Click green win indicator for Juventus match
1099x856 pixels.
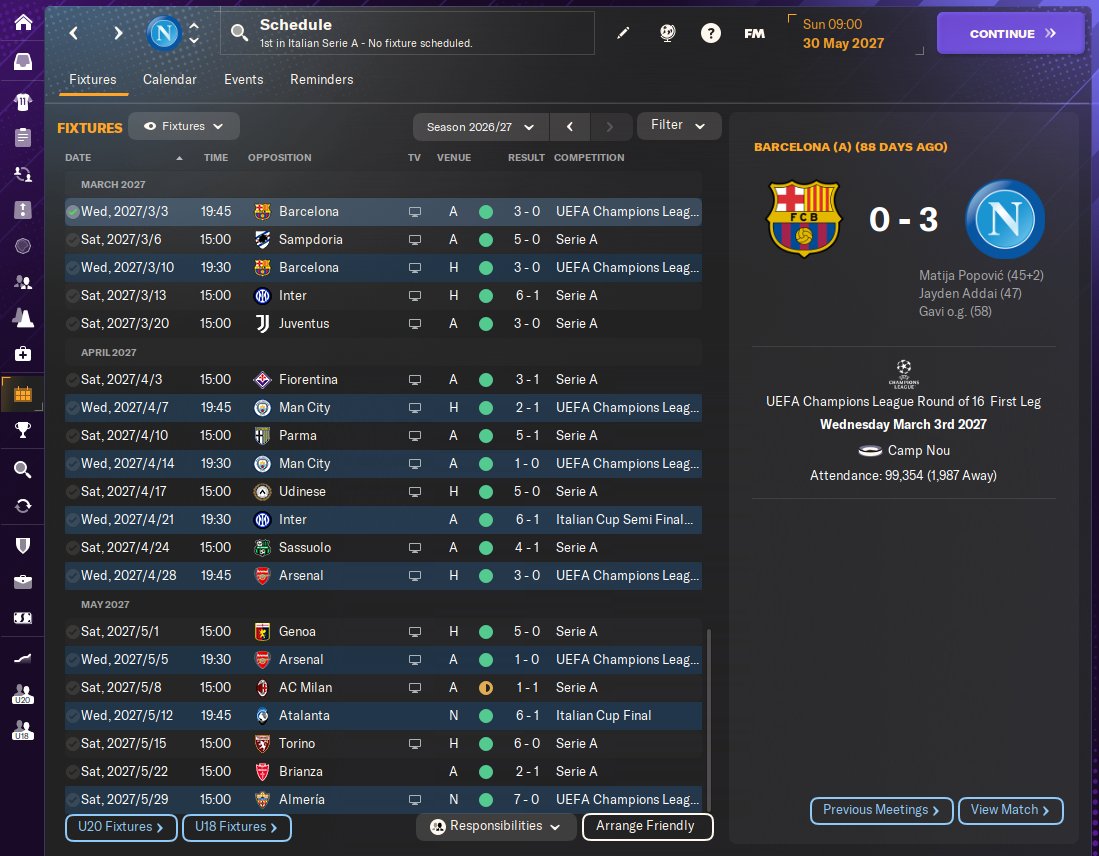point(486,324)
